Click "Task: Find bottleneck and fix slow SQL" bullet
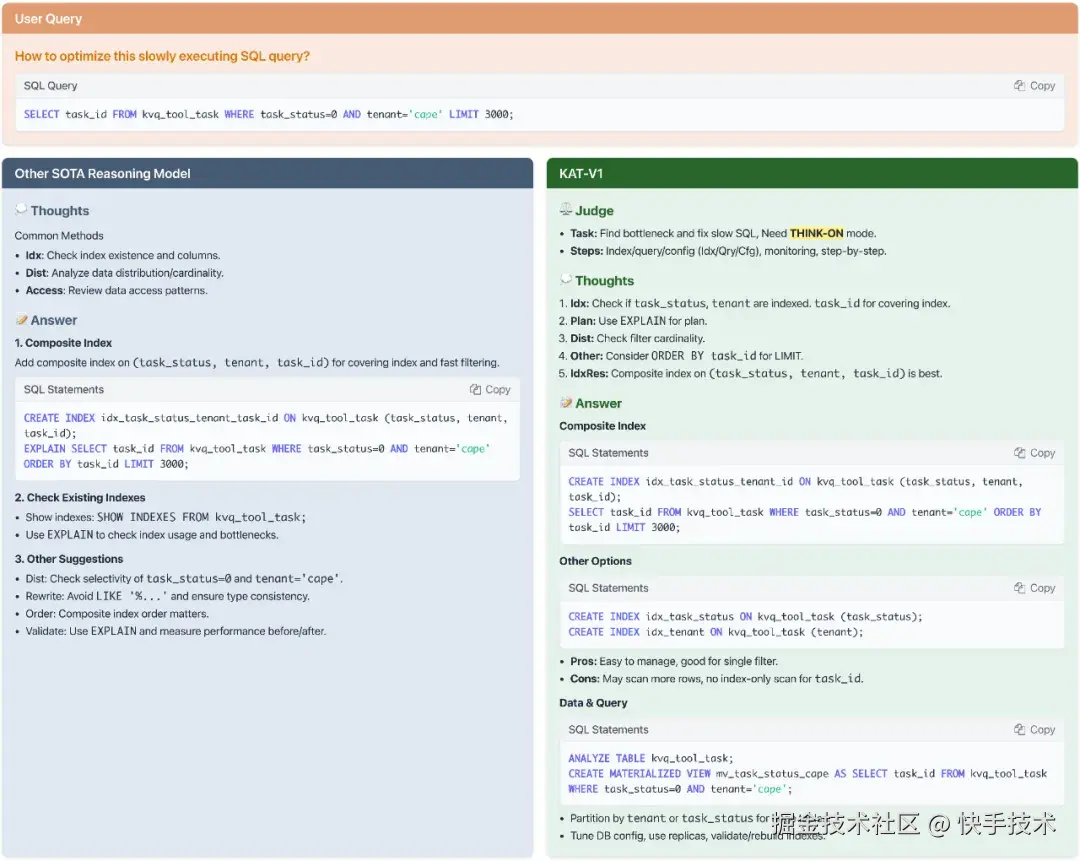This screenshot has height=861, width=1080. 723,234
